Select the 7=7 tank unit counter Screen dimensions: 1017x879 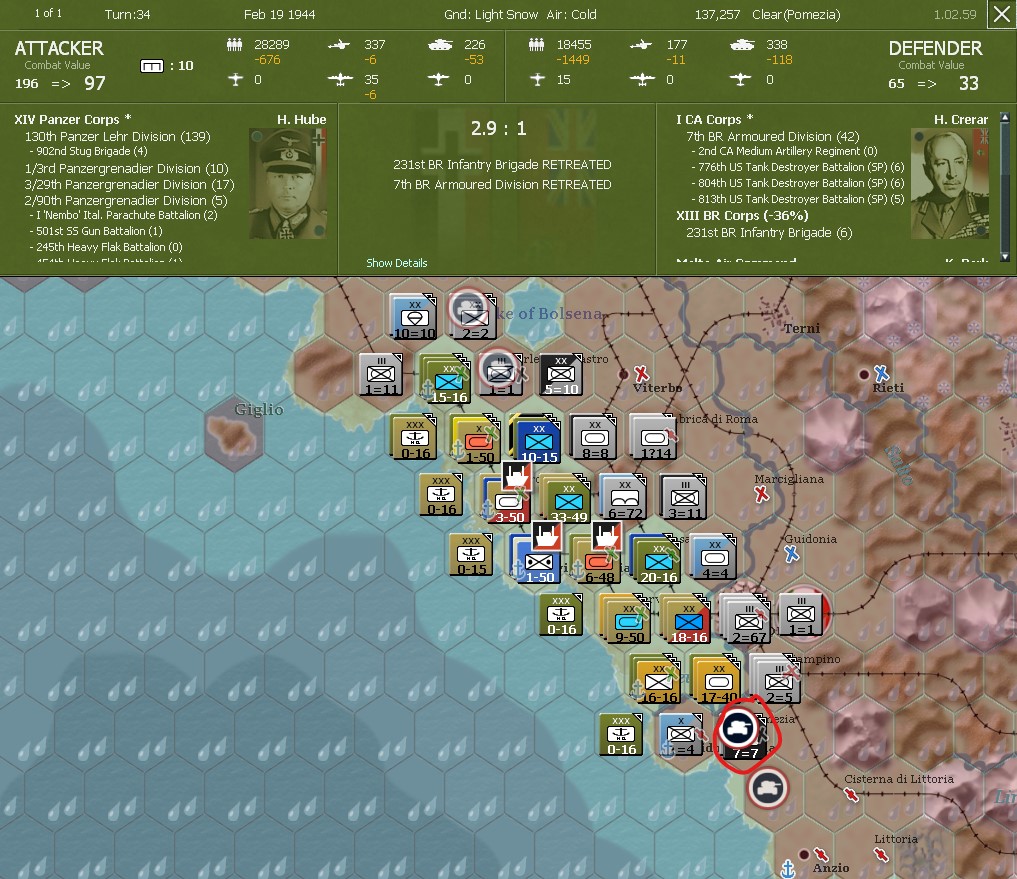(x=746, y=736)
